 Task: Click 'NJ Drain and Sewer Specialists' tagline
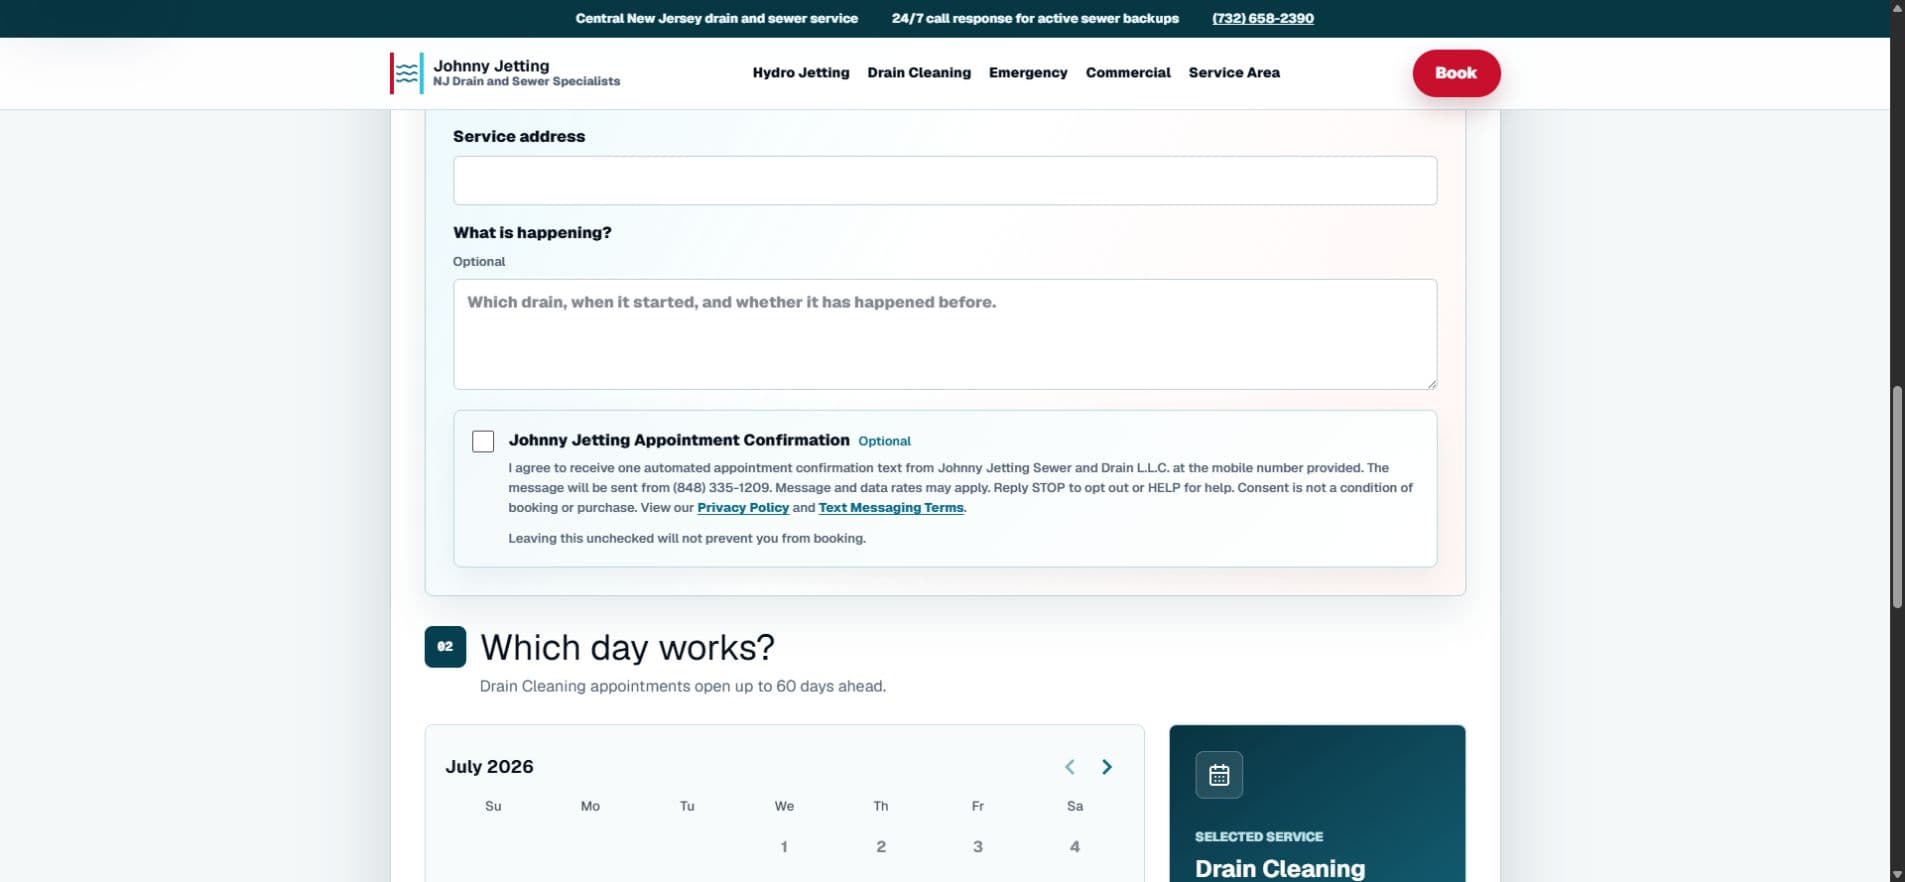coord(526,82)
